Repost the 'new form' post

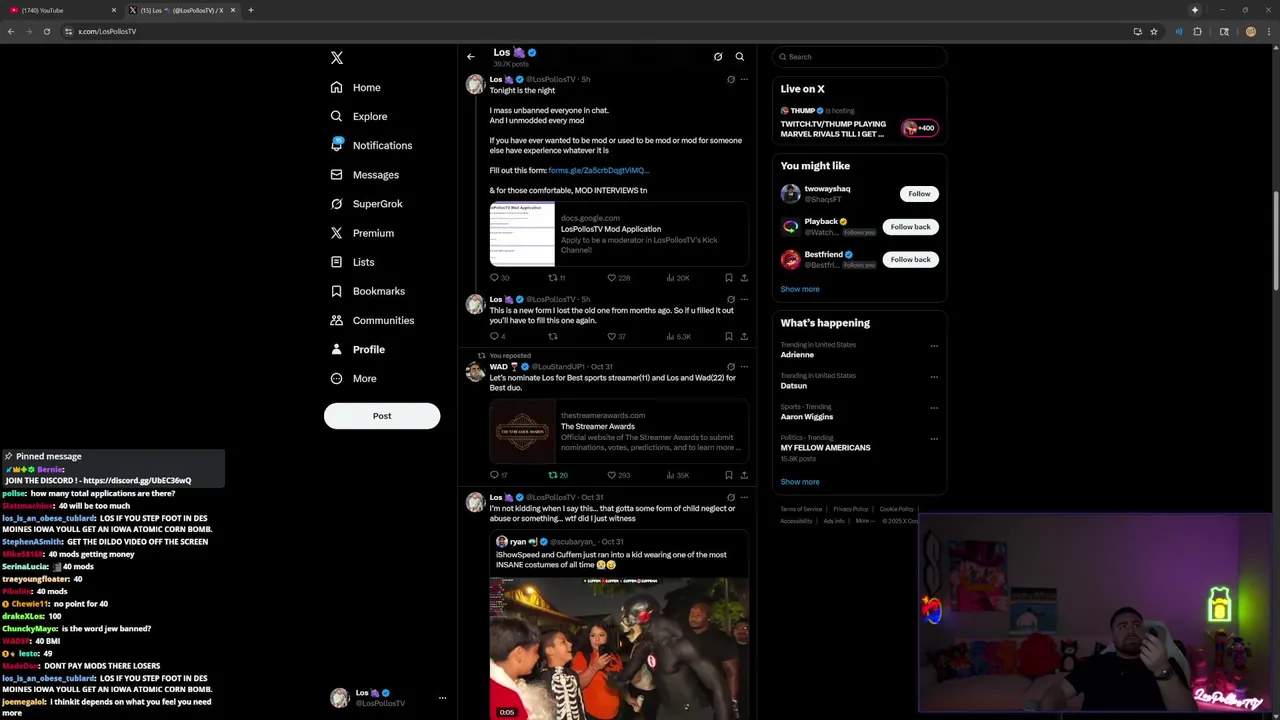tap(553, 337)
